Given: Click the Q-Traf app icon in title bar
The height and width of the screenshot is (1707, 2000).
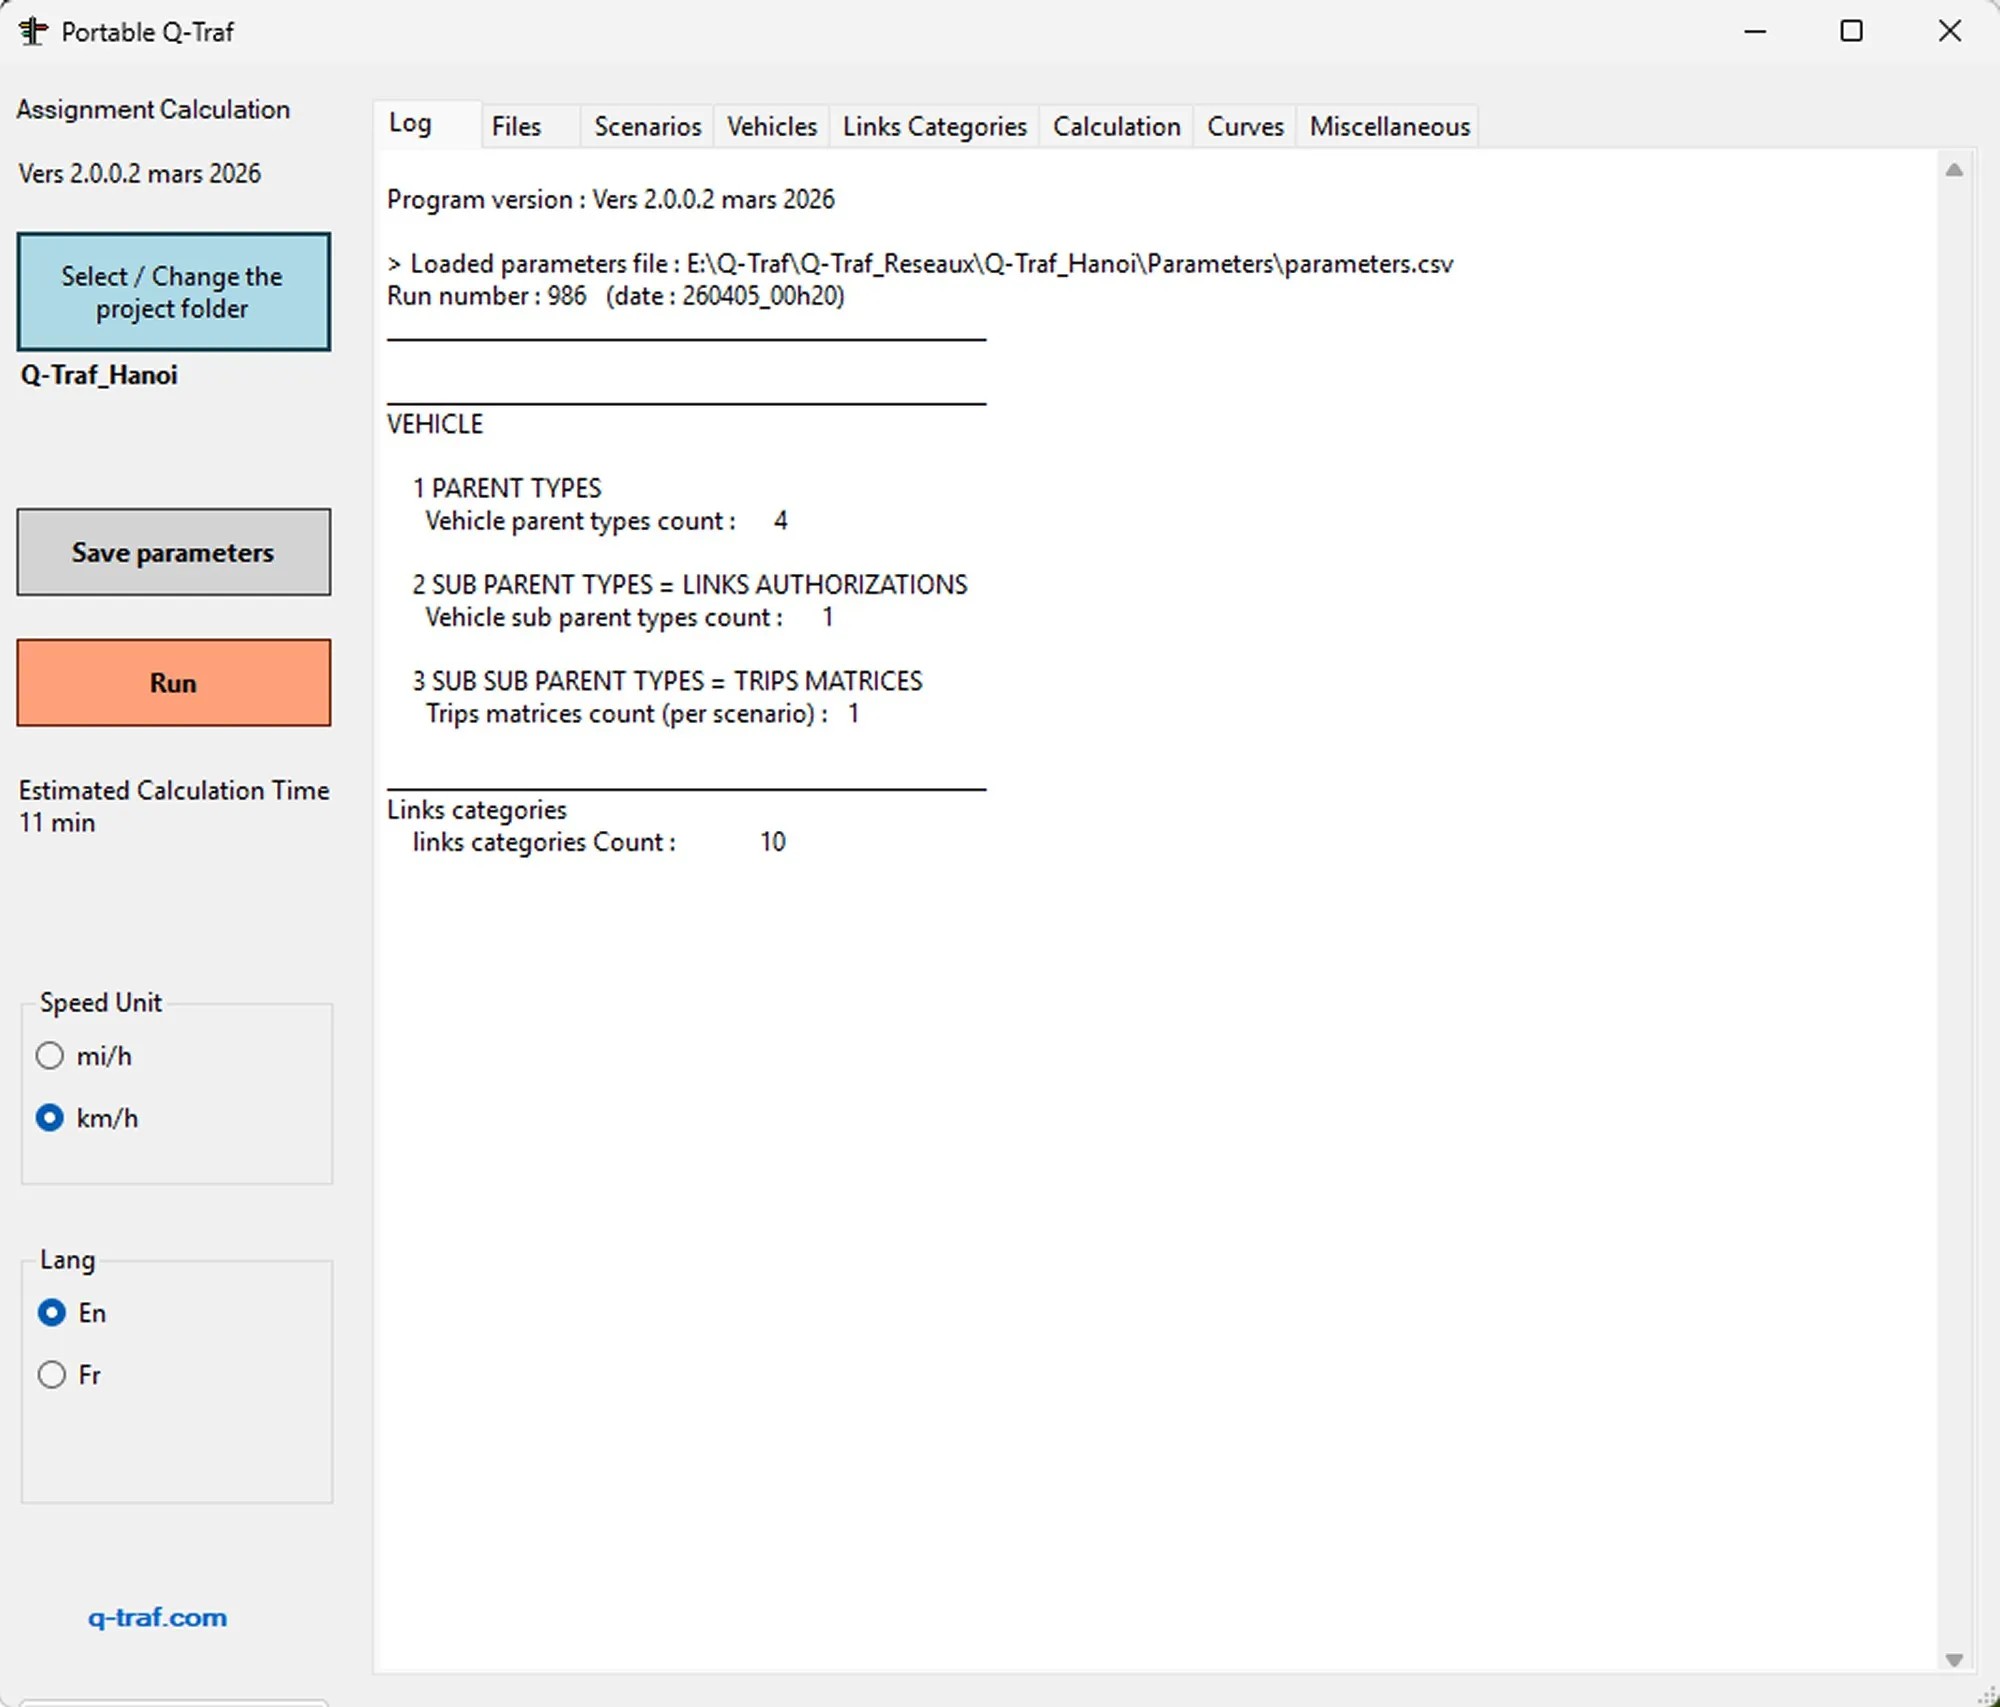Looking at the screenshot, I should tap(33, 32).
